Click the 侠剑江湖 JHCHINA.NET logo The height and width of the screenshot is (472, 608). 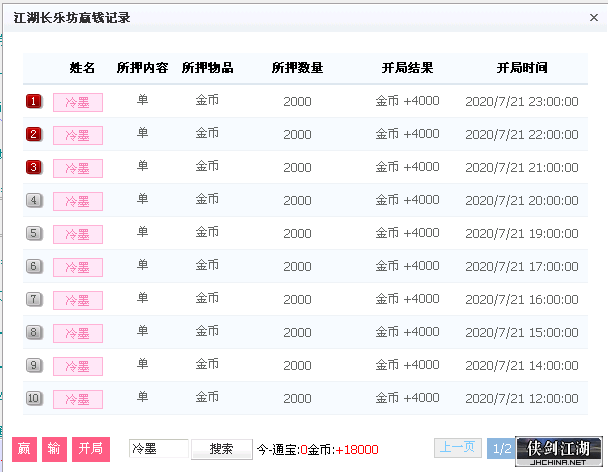(558, 451)
